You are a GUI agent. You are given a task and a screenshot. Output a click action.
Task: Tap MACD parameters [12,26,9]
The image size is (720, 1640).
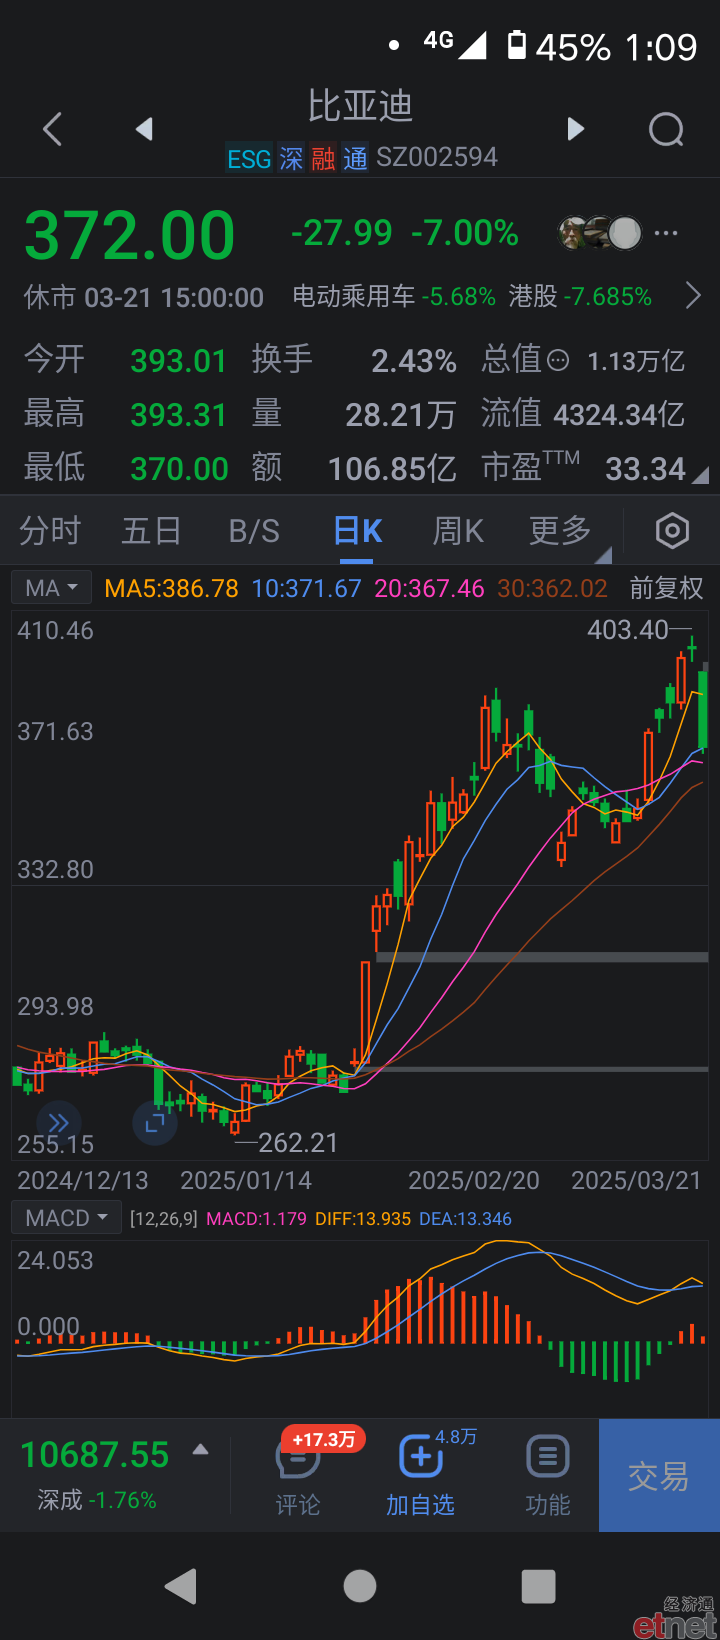click(x=164, y=1219)
